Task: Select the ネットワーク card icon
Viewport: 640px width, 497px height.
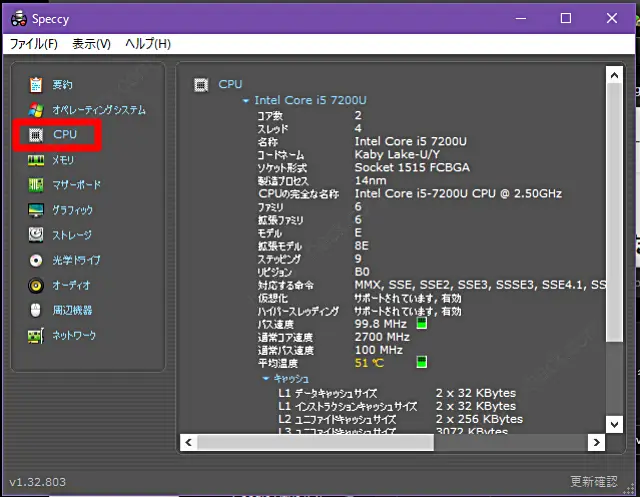Action: click(36, 336)
